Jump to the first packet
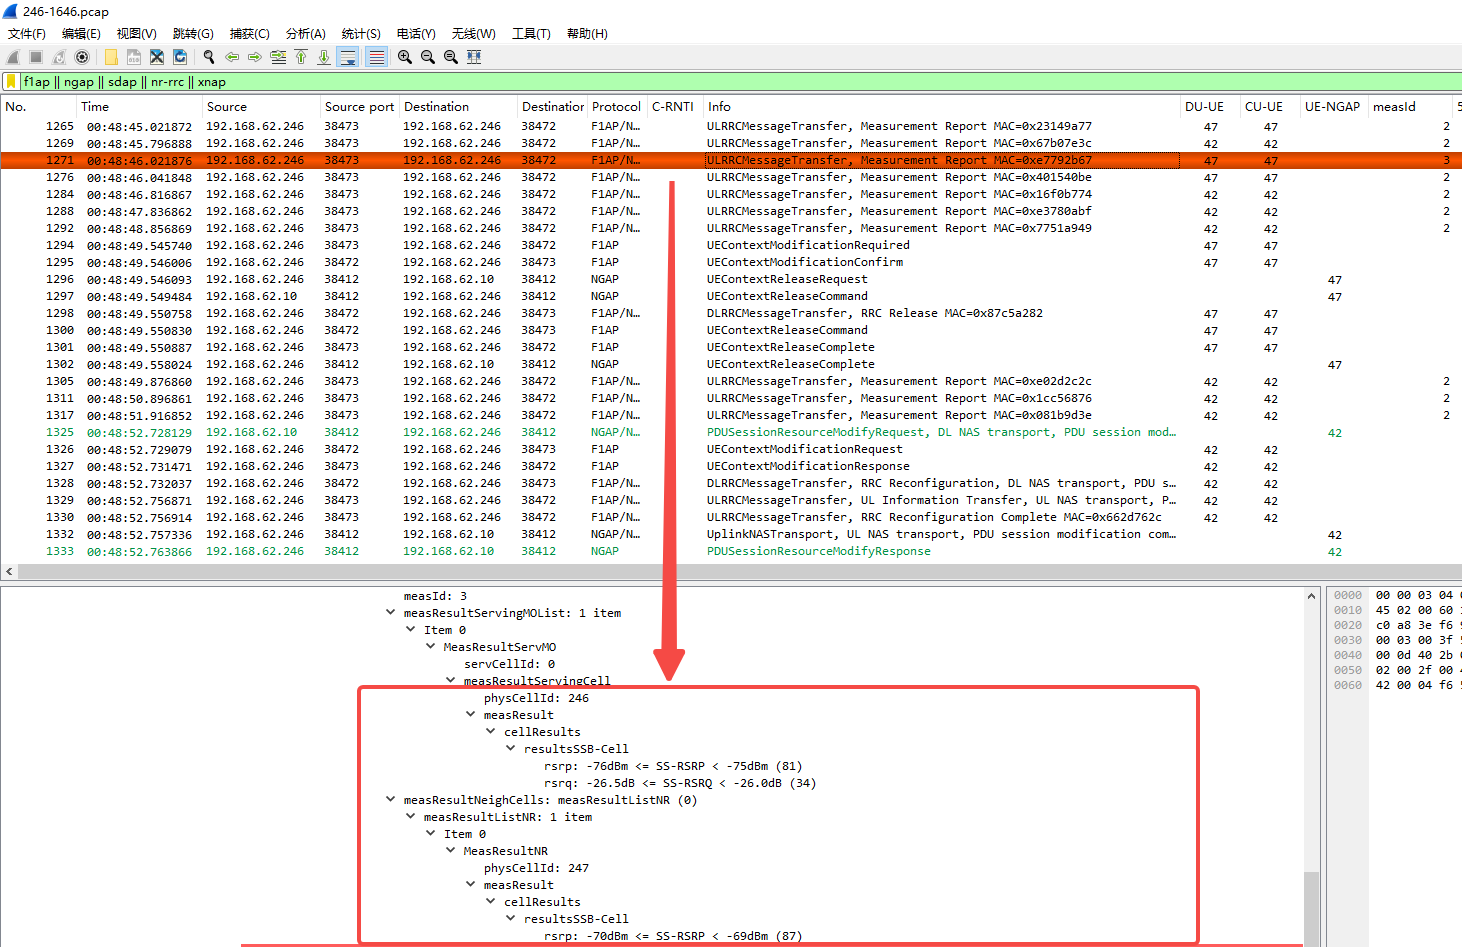 (x=301, y=57)
